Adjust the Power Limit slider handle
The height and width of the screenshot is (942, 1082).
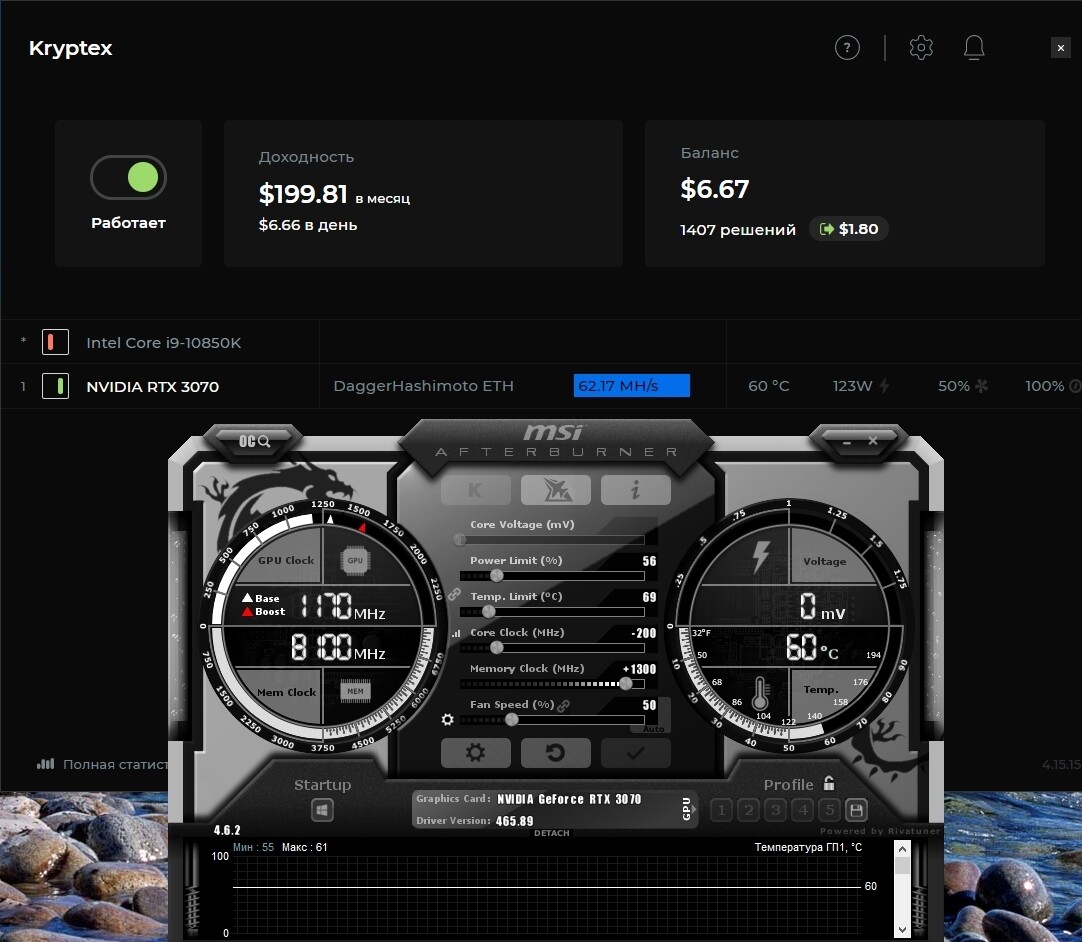coord(496,576)
